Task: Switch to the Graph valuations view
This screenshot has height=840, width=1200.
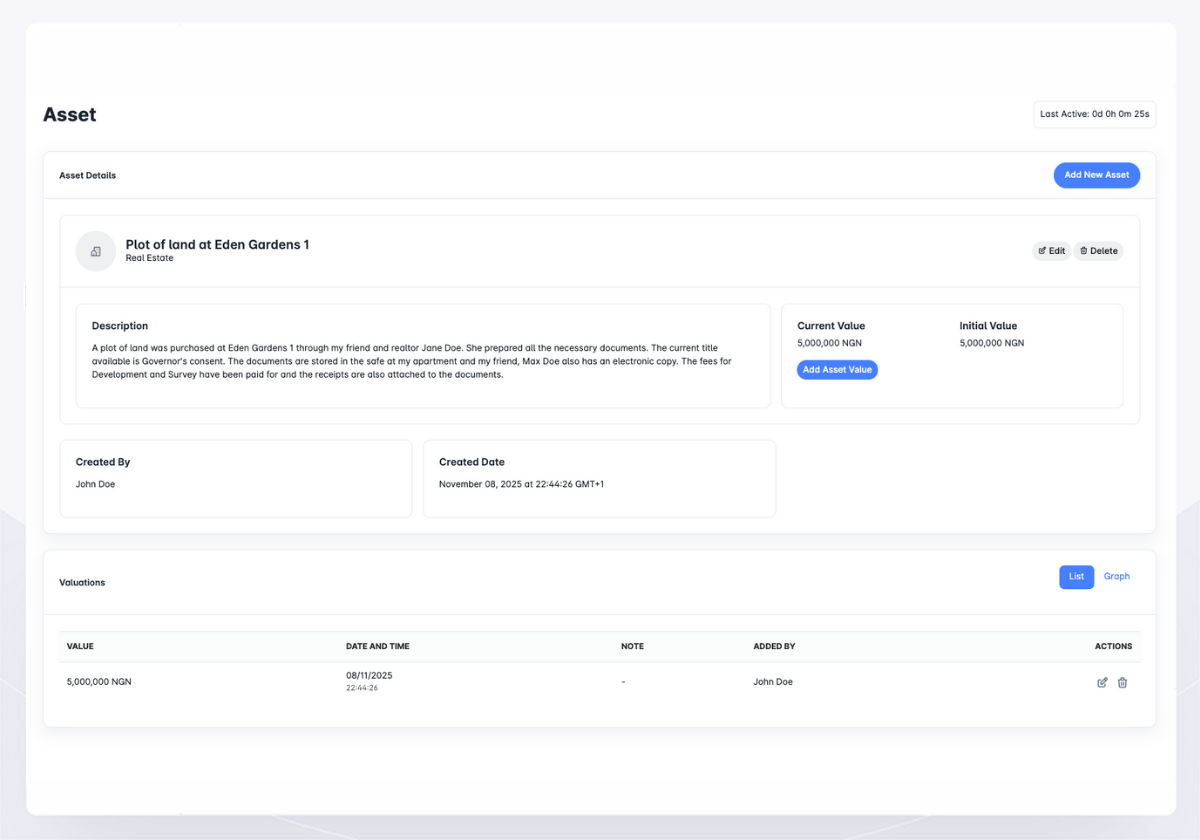Action: click(1116, 577)
